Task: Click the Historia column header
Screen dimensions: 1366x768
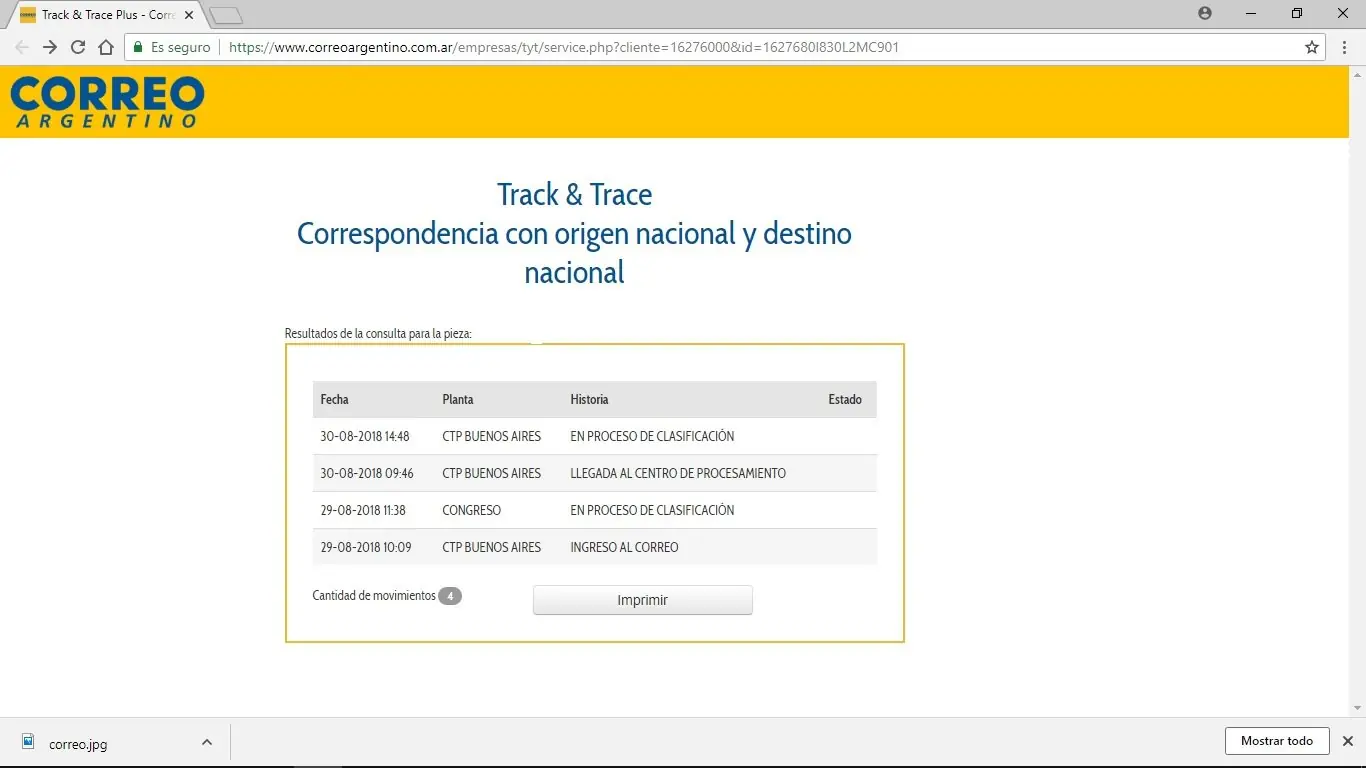Action: point(589,399)
